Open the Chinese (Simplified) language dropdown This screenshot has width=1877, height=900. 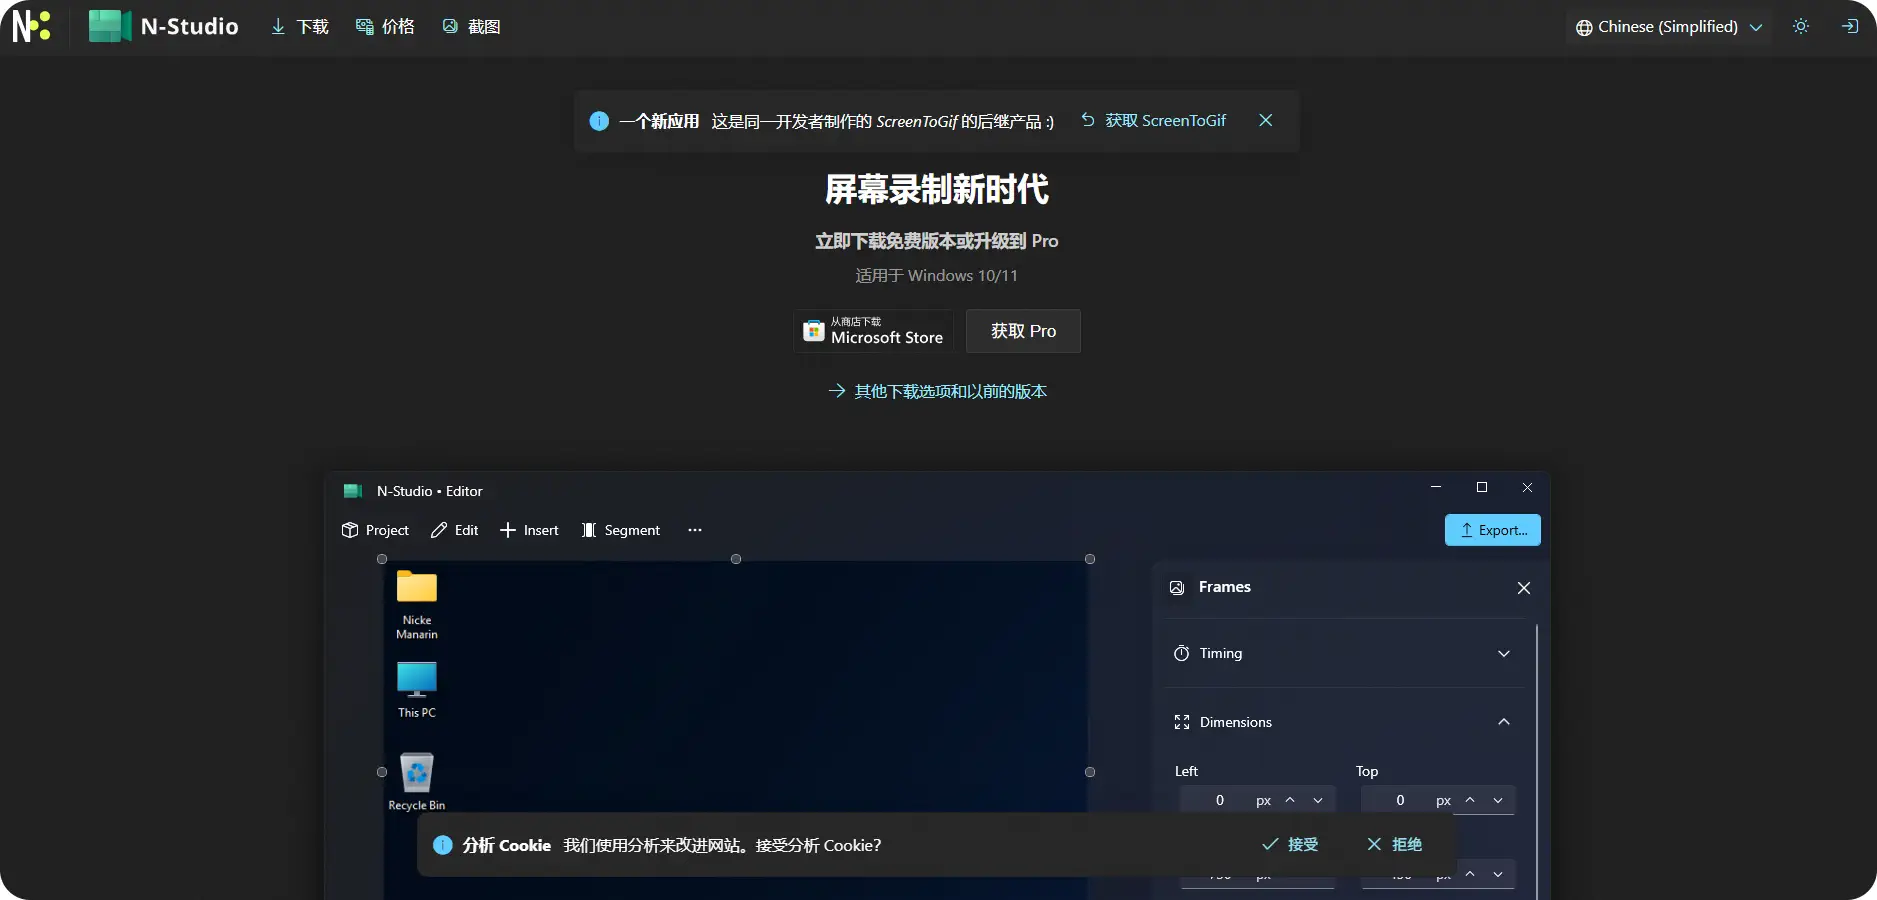pos(1668,27)
